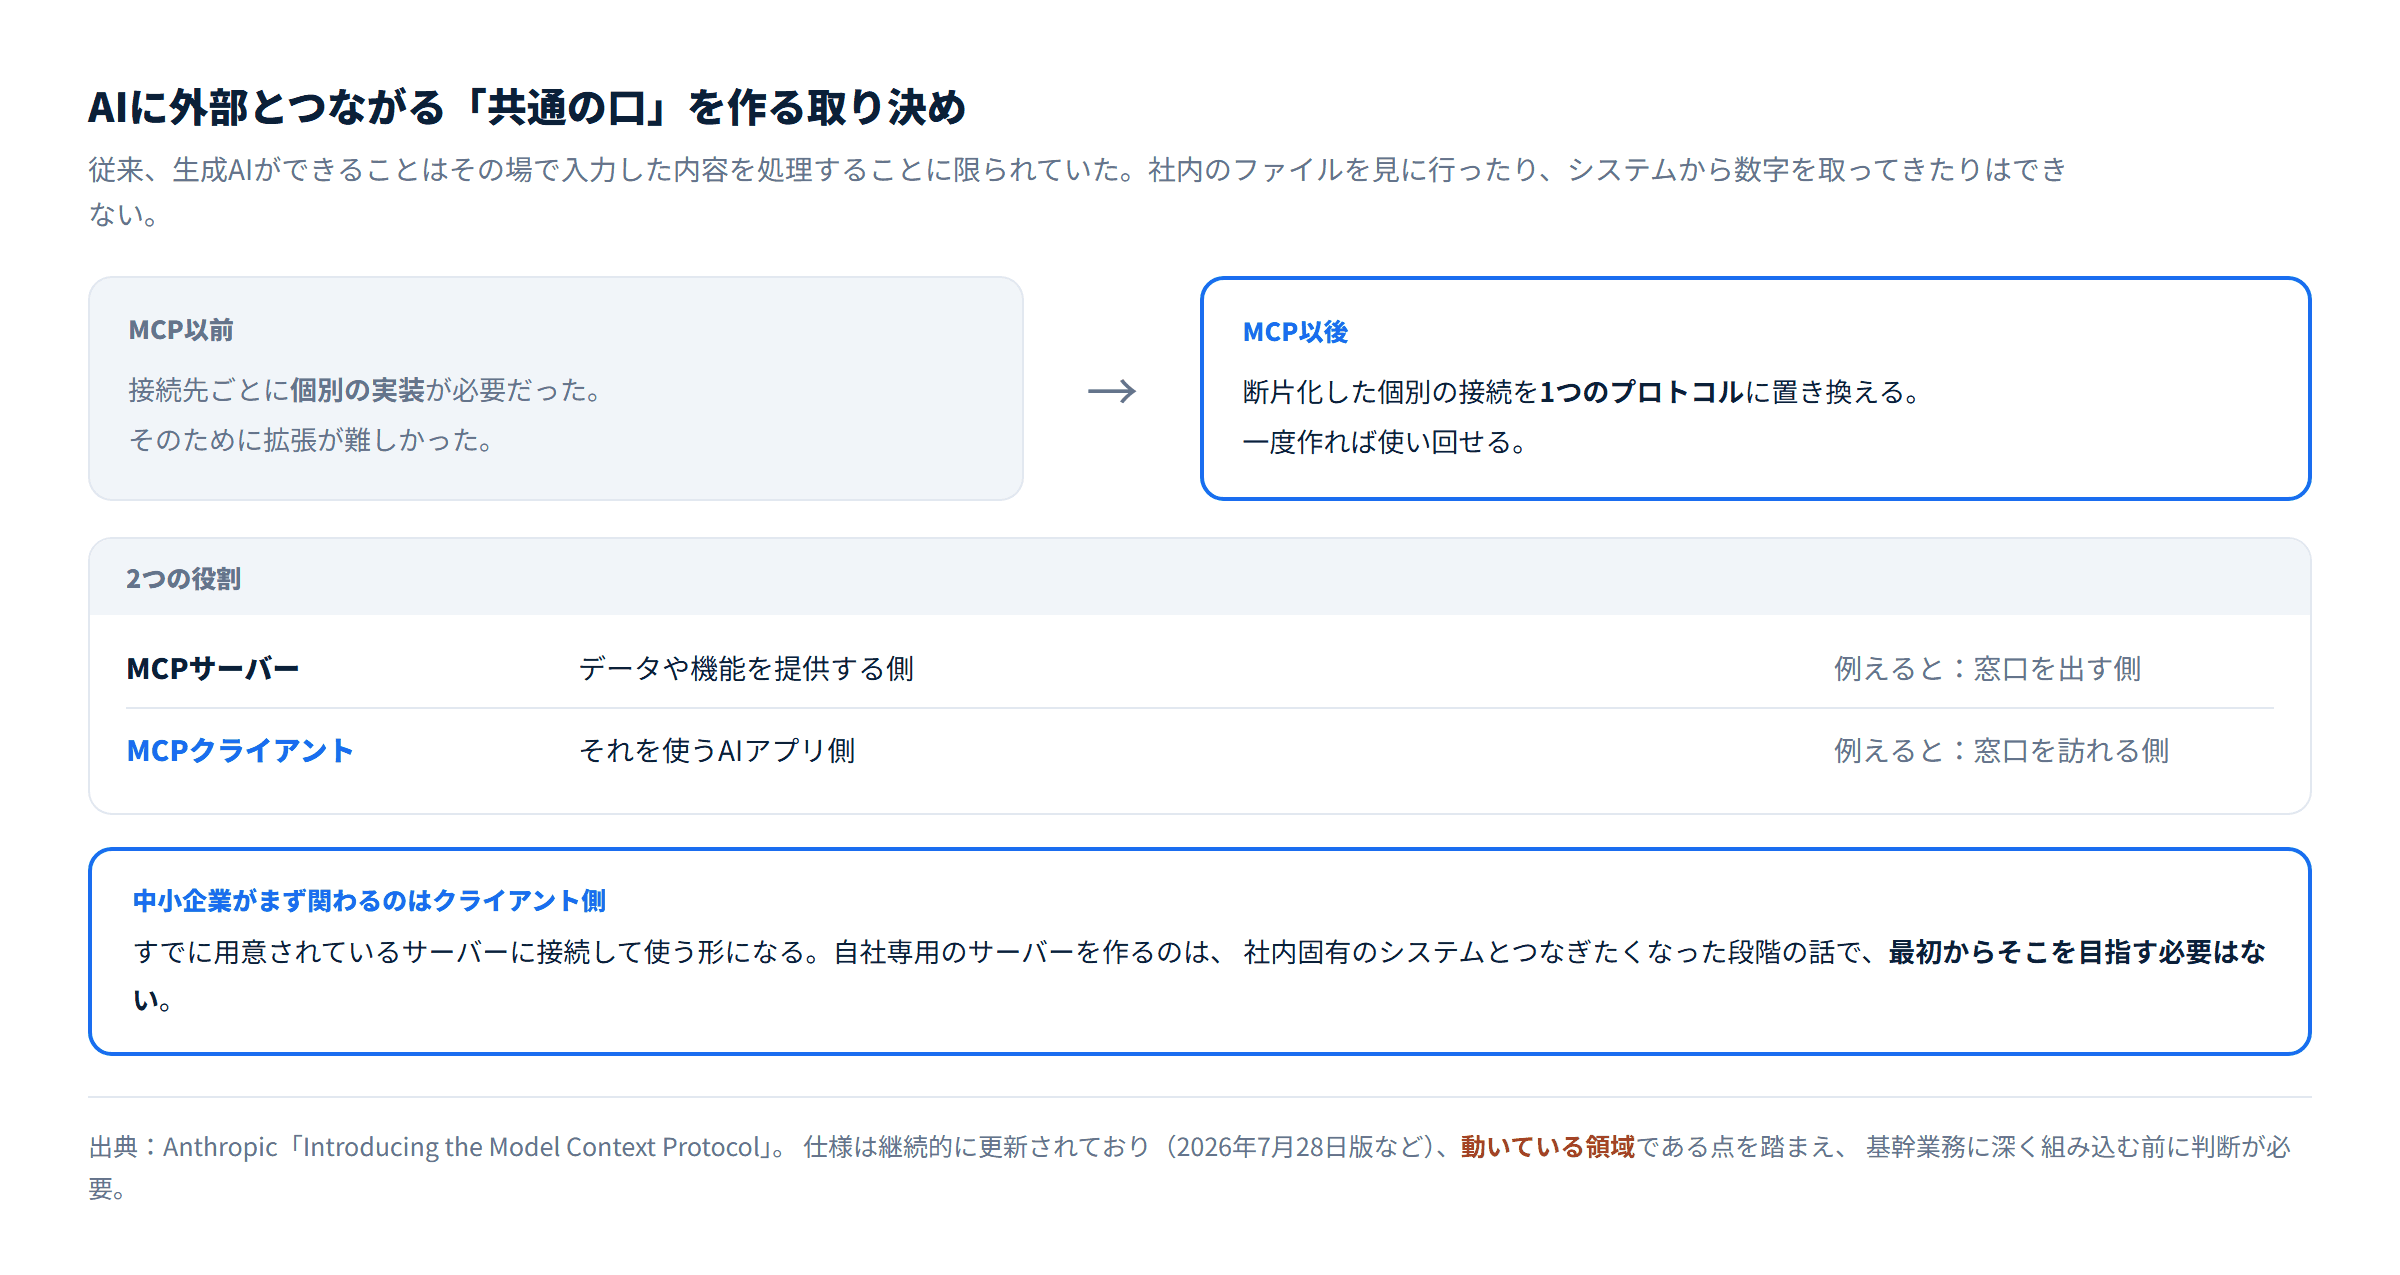Click the text それを使うAIアプリ側
This screenshot has height=1275, width=2400.
717,751
